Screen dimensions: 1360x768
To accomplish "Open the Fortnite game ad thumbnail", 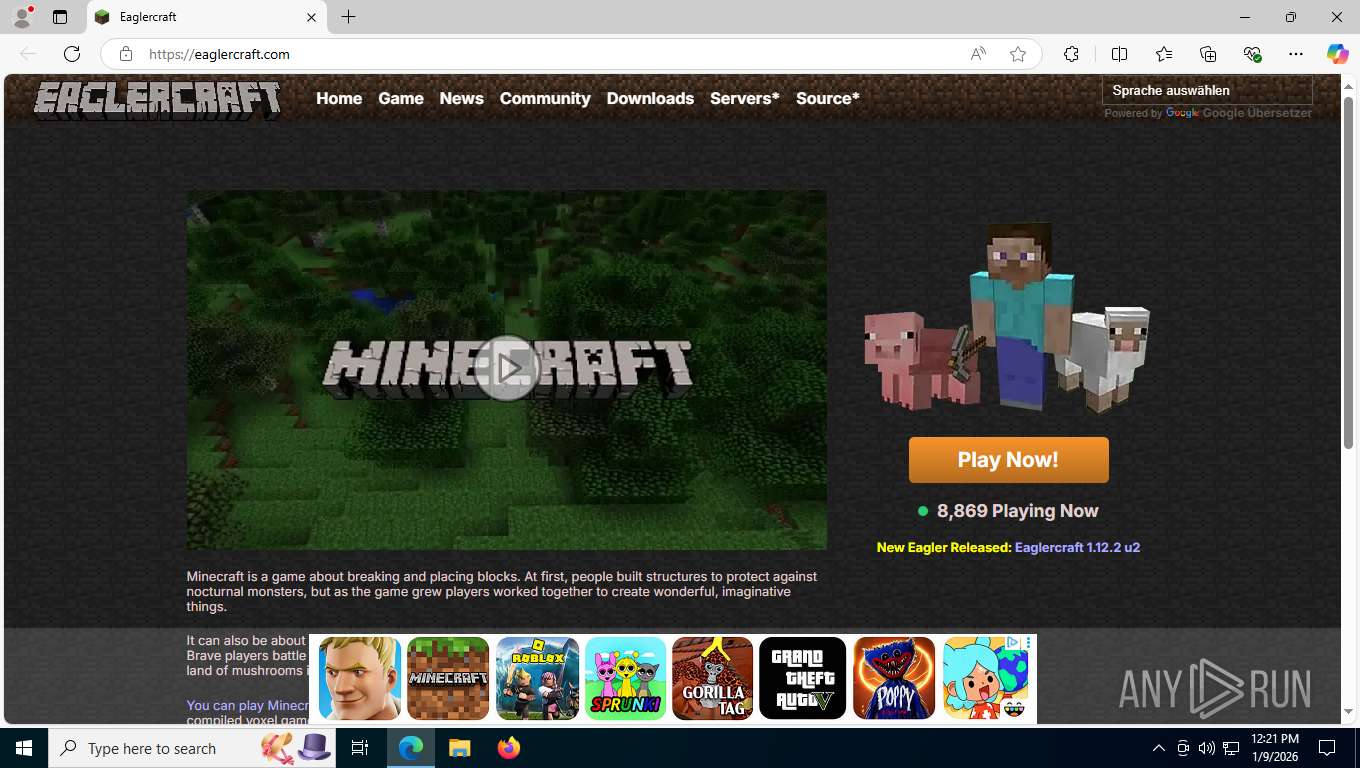I will [360, 678].
